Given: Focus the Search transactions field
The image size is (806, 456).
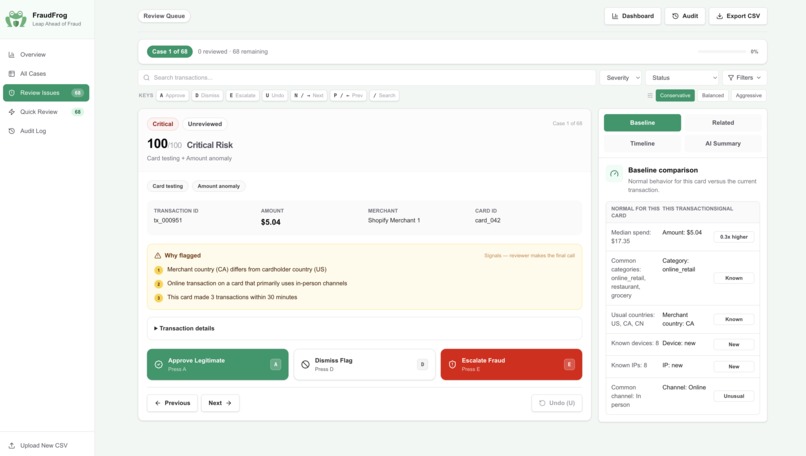Looking at the screenshot, I should pos(367,78).
